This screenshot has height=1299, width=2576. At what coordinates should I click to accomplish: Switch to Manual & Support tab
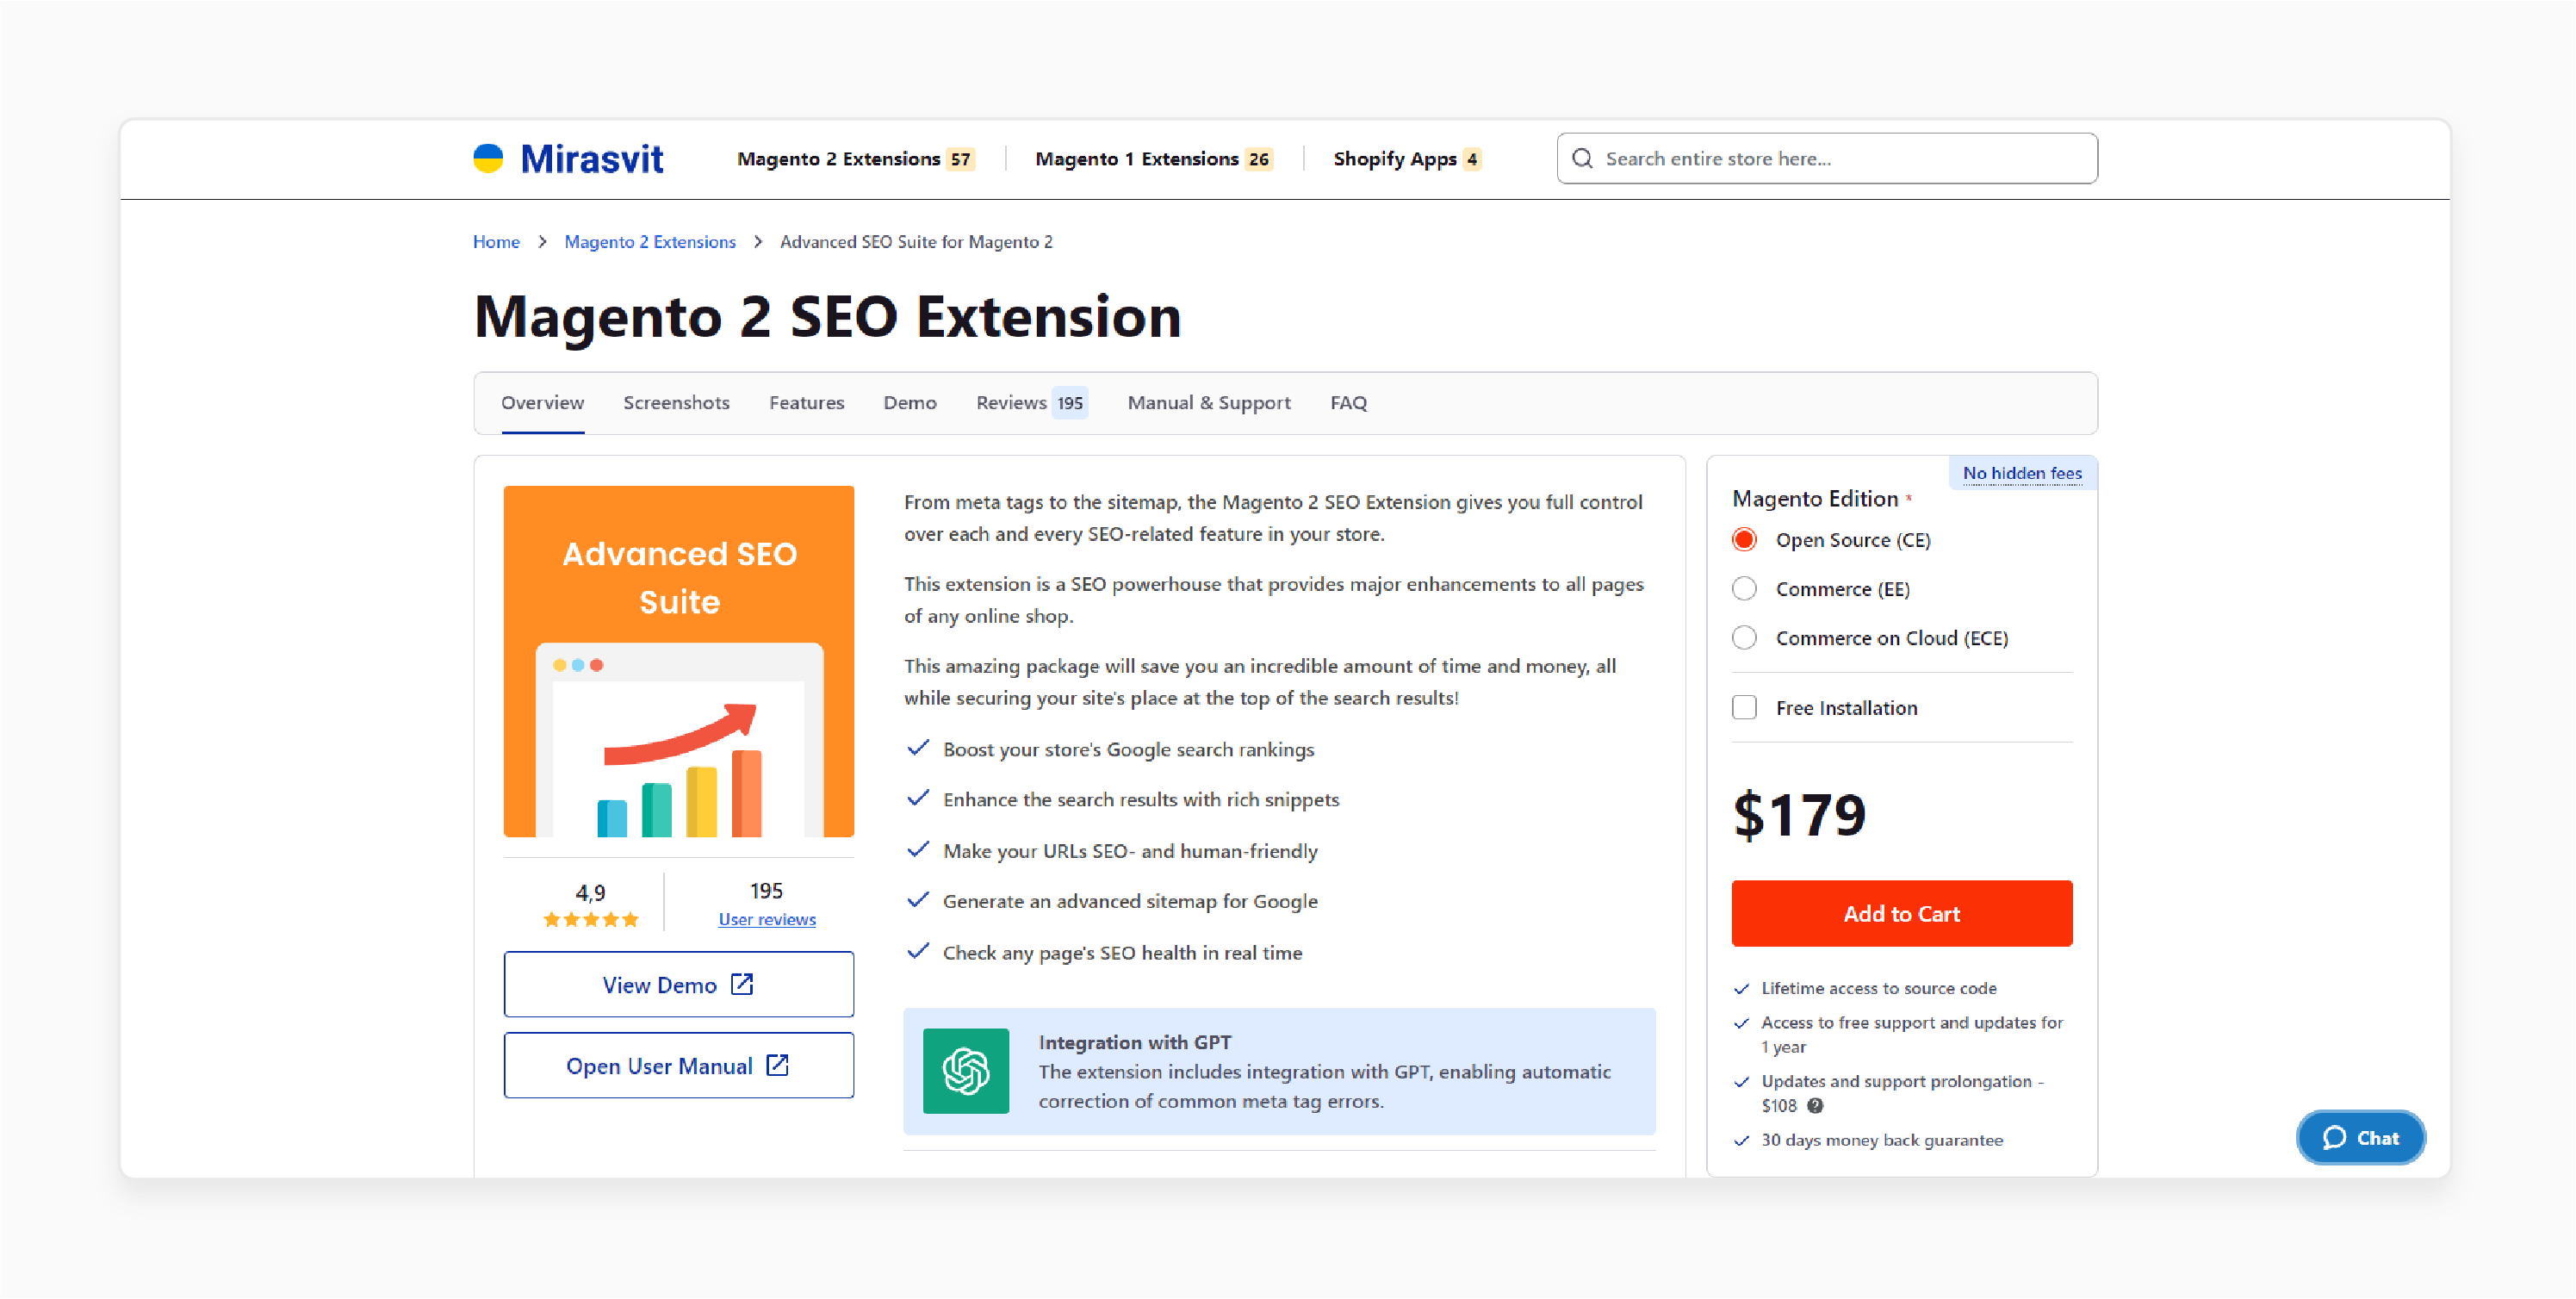[1209, 402]
